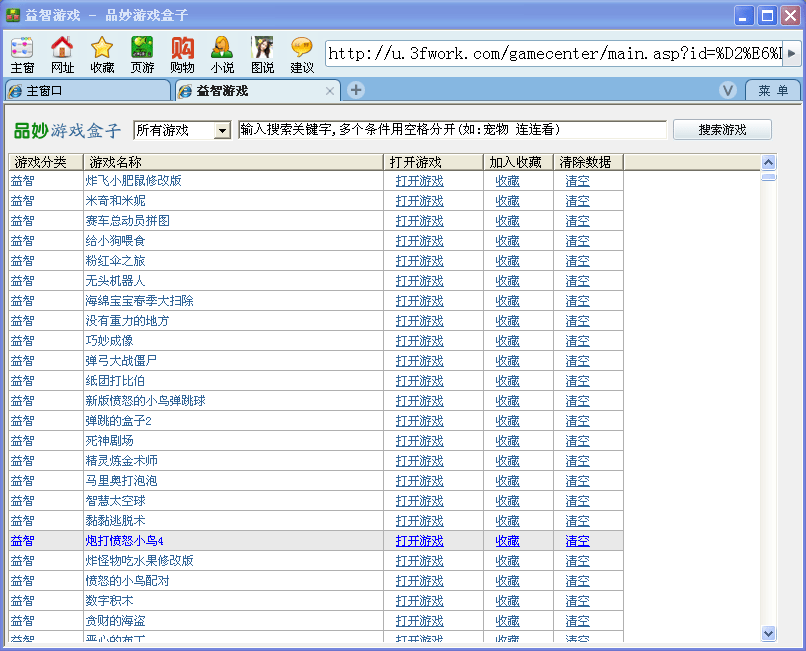806x651 pixels.
Task: Open game 炮打愤怒小鸟4 via 打开游戏 link
Action: coord(419,541)
